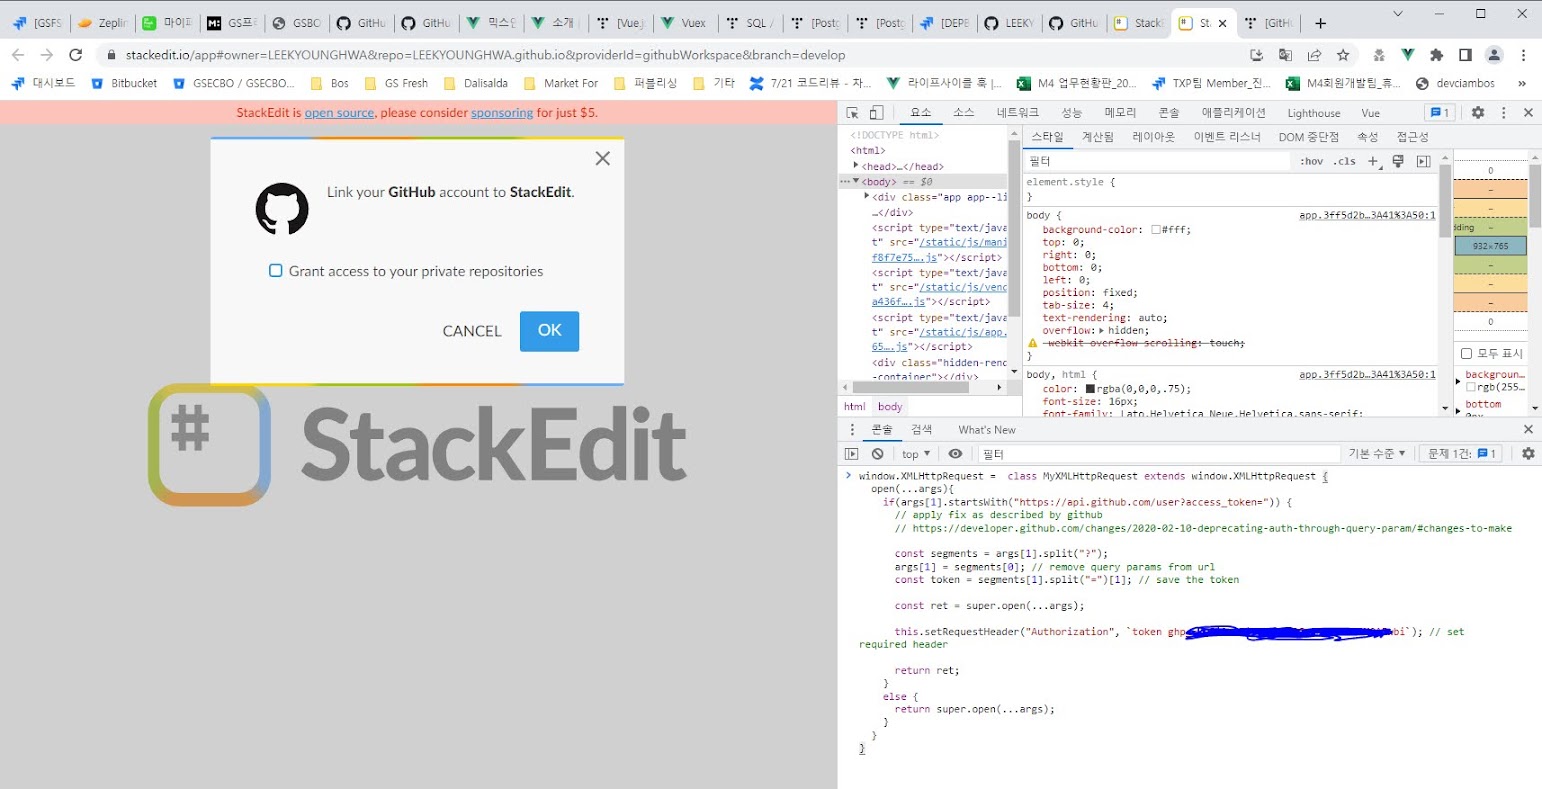
Task: Close the GitHub link dialog with X
Action: (x=602, y=158)
